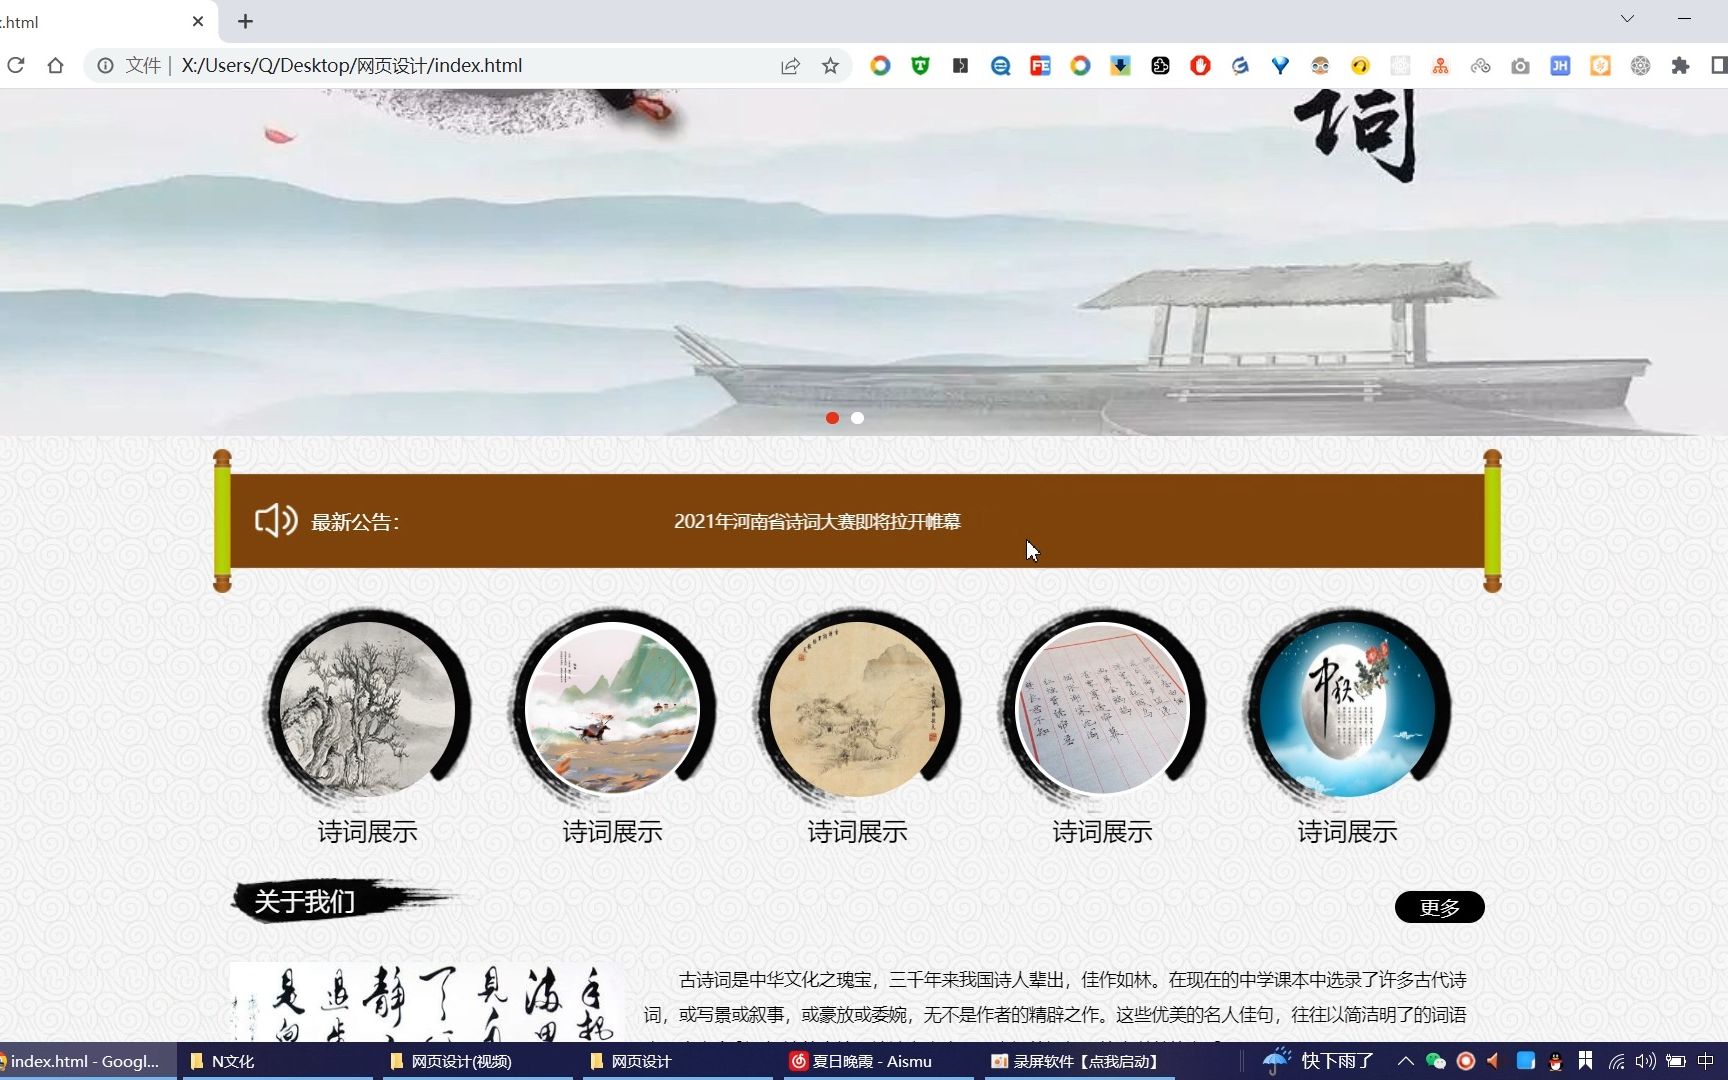1728x1080 pixels.
Task: Click the calligraphy image in 关于我们
Action: pos(428,1002)
